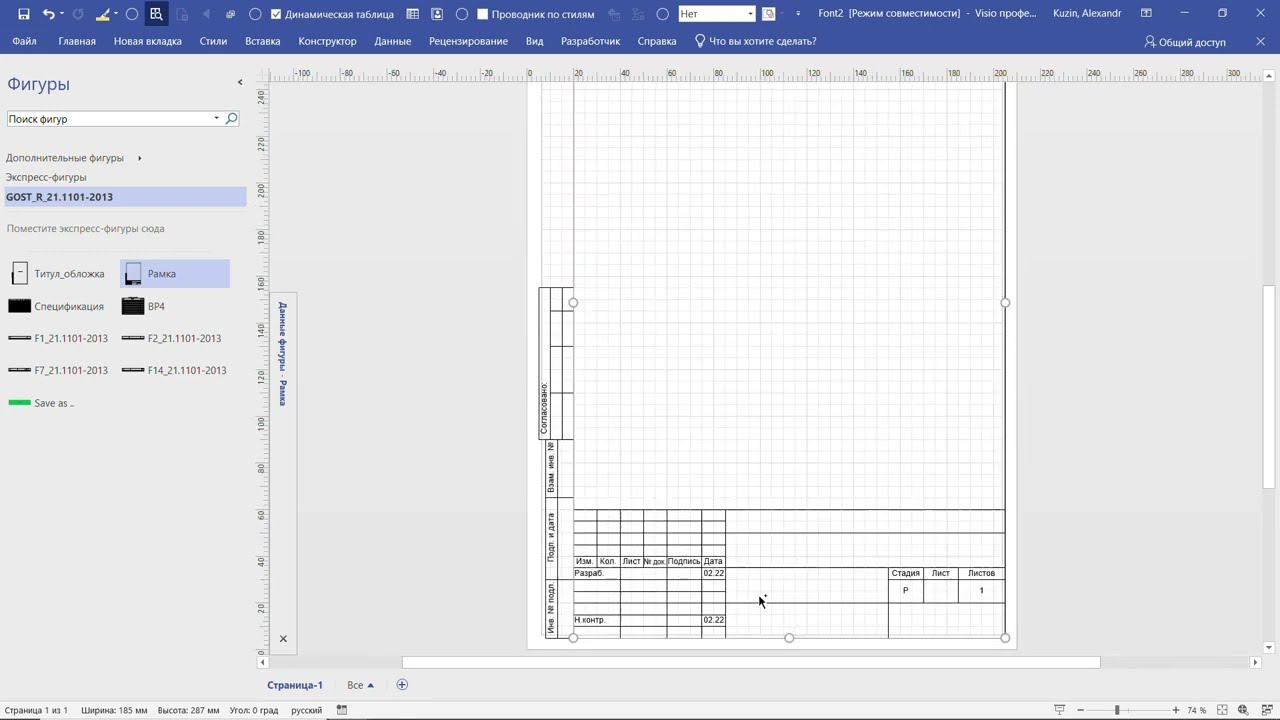Click the horizontal scrollbar thumb
The image size is (1280, 720).
point(751,662)
